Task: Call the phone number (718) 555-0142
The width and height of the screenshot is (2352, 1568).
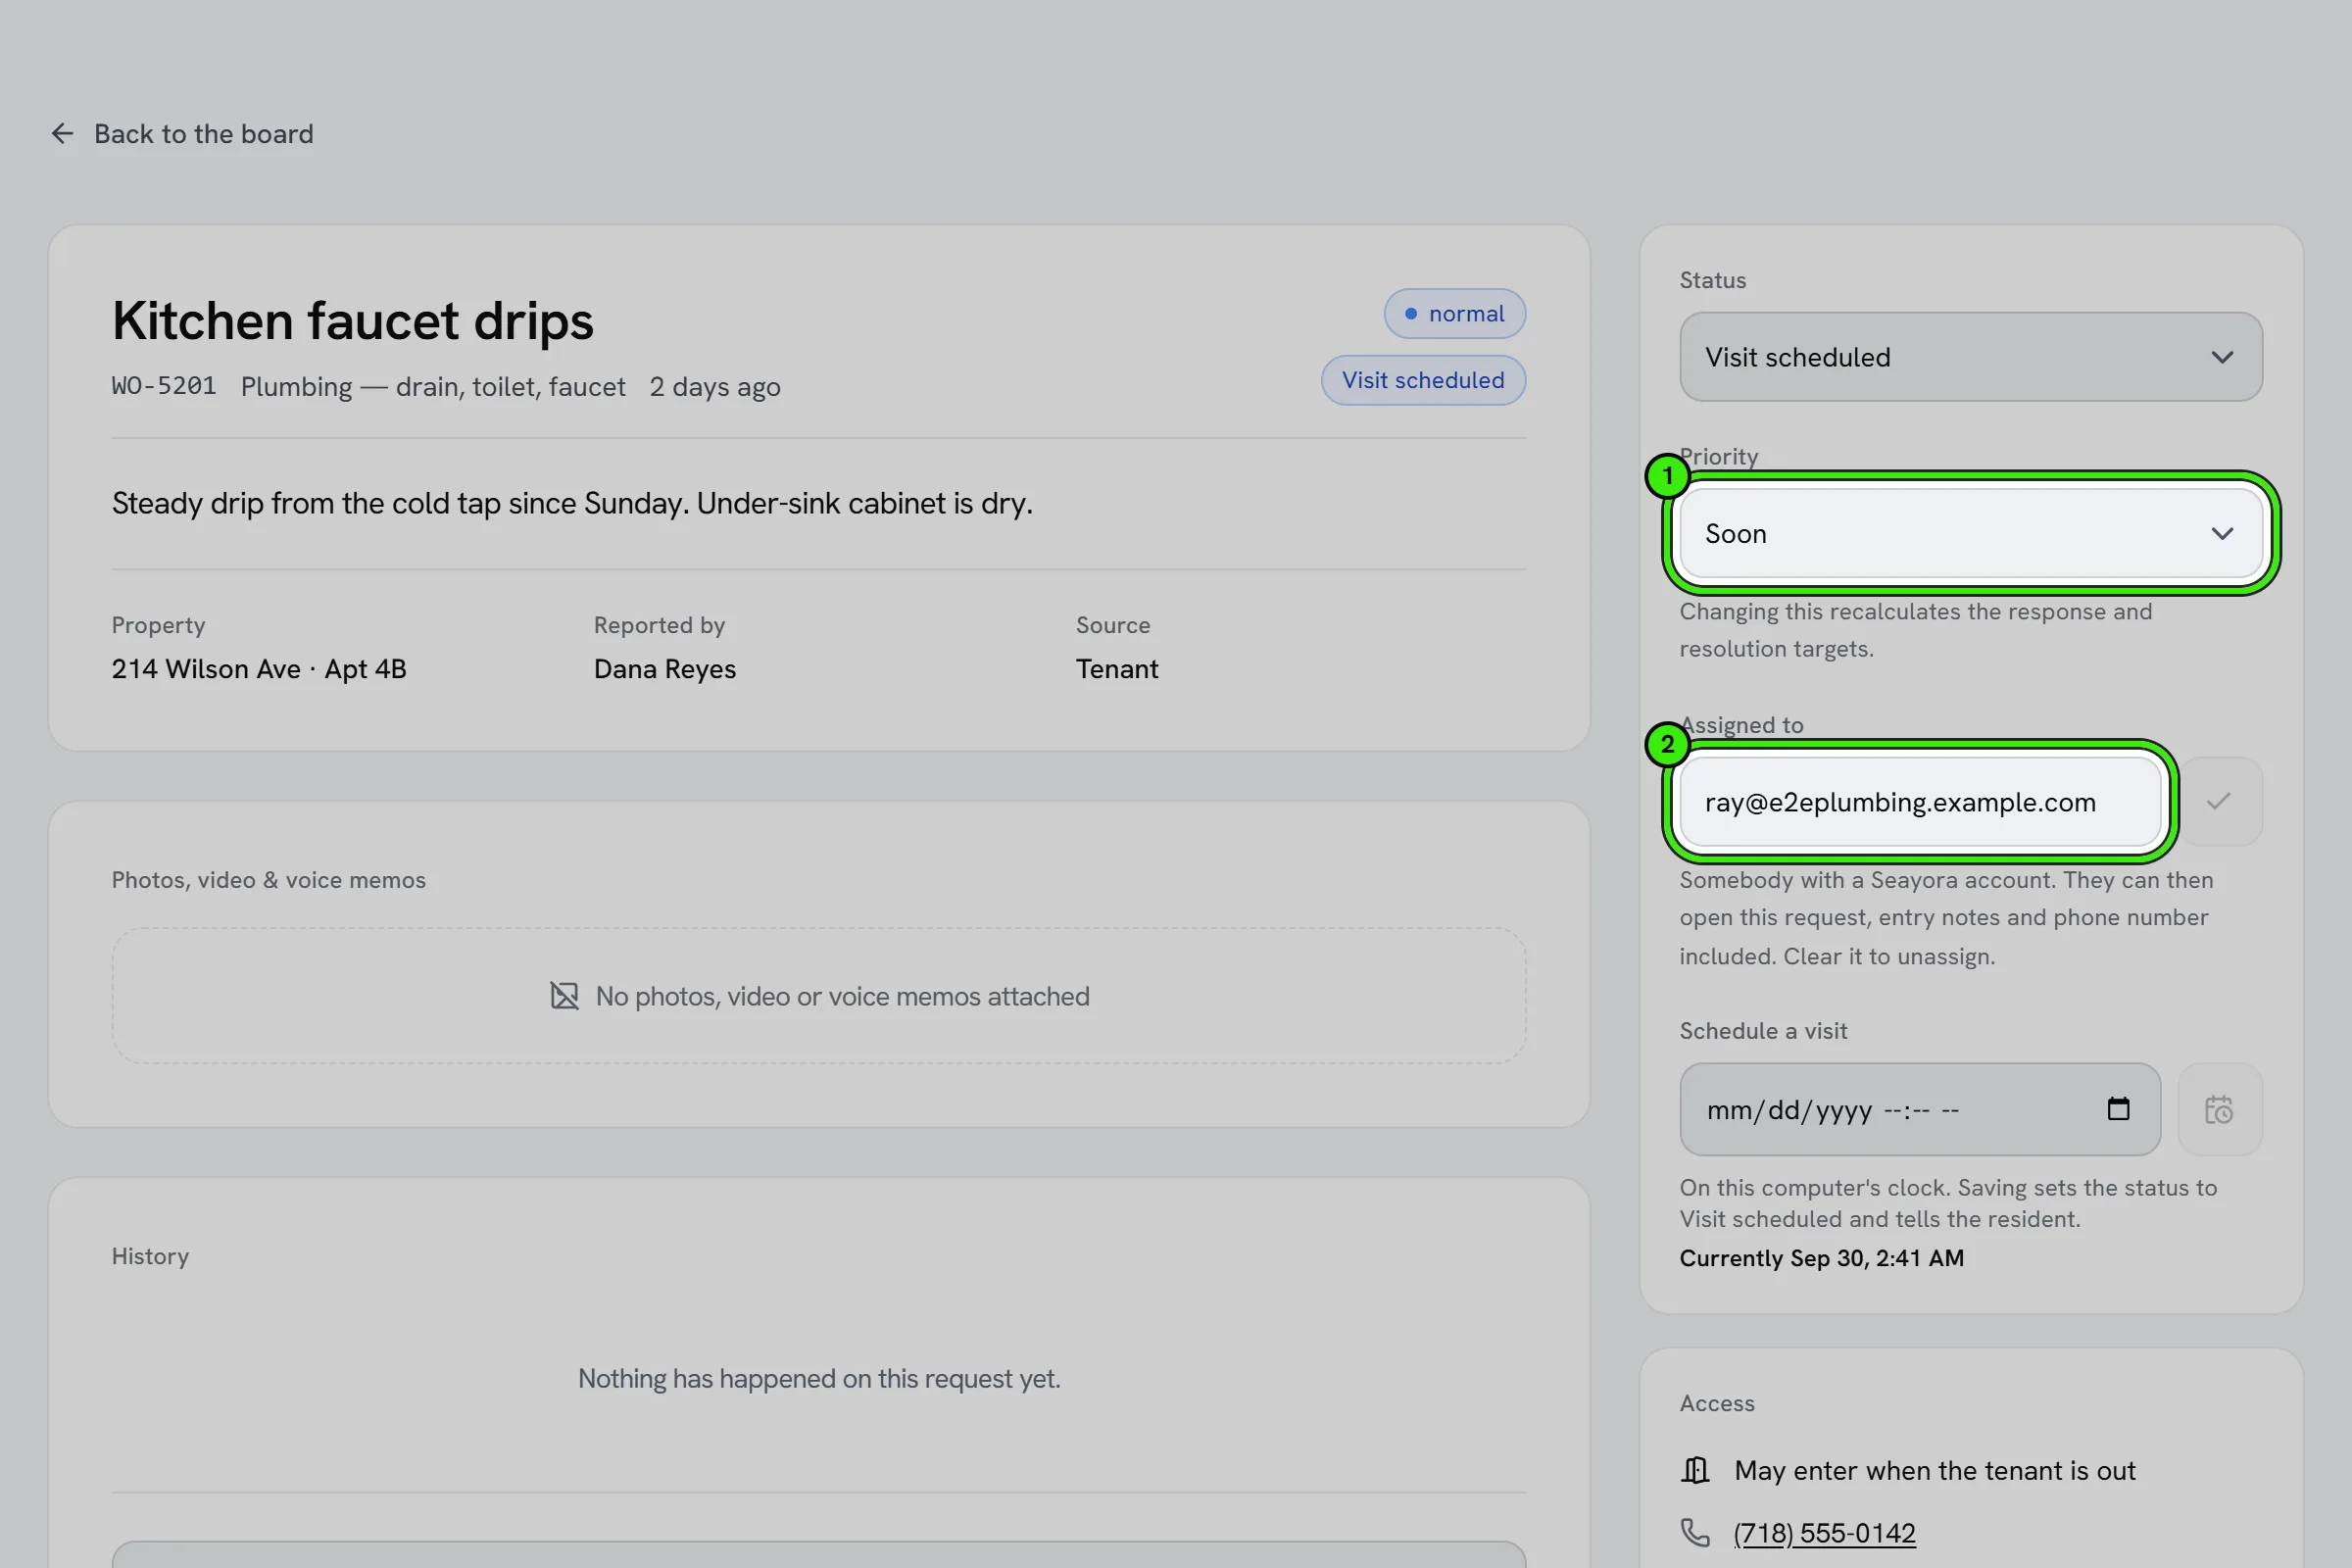Action: (x=1824, y=1532)
